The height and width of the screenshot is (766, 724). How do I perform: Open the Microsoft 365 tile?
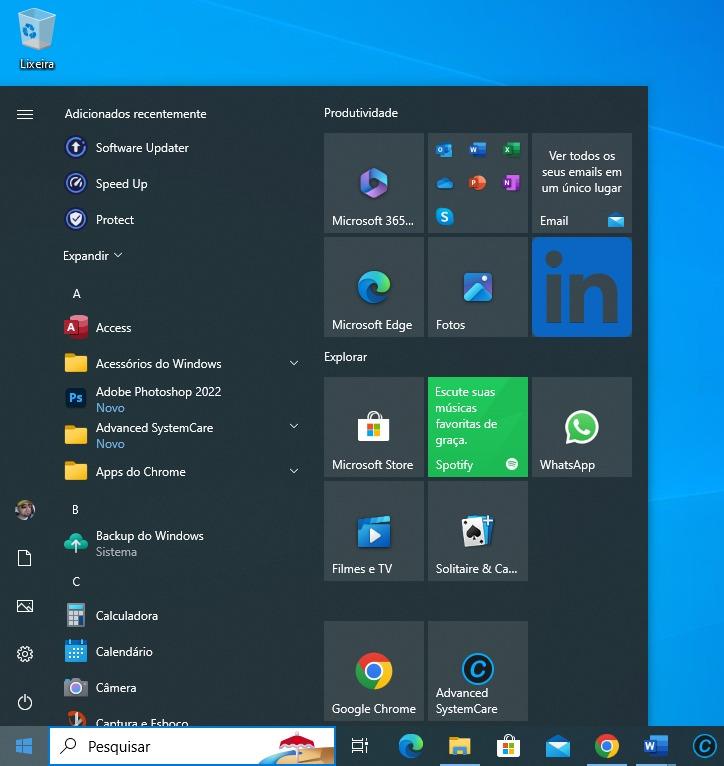374,183
